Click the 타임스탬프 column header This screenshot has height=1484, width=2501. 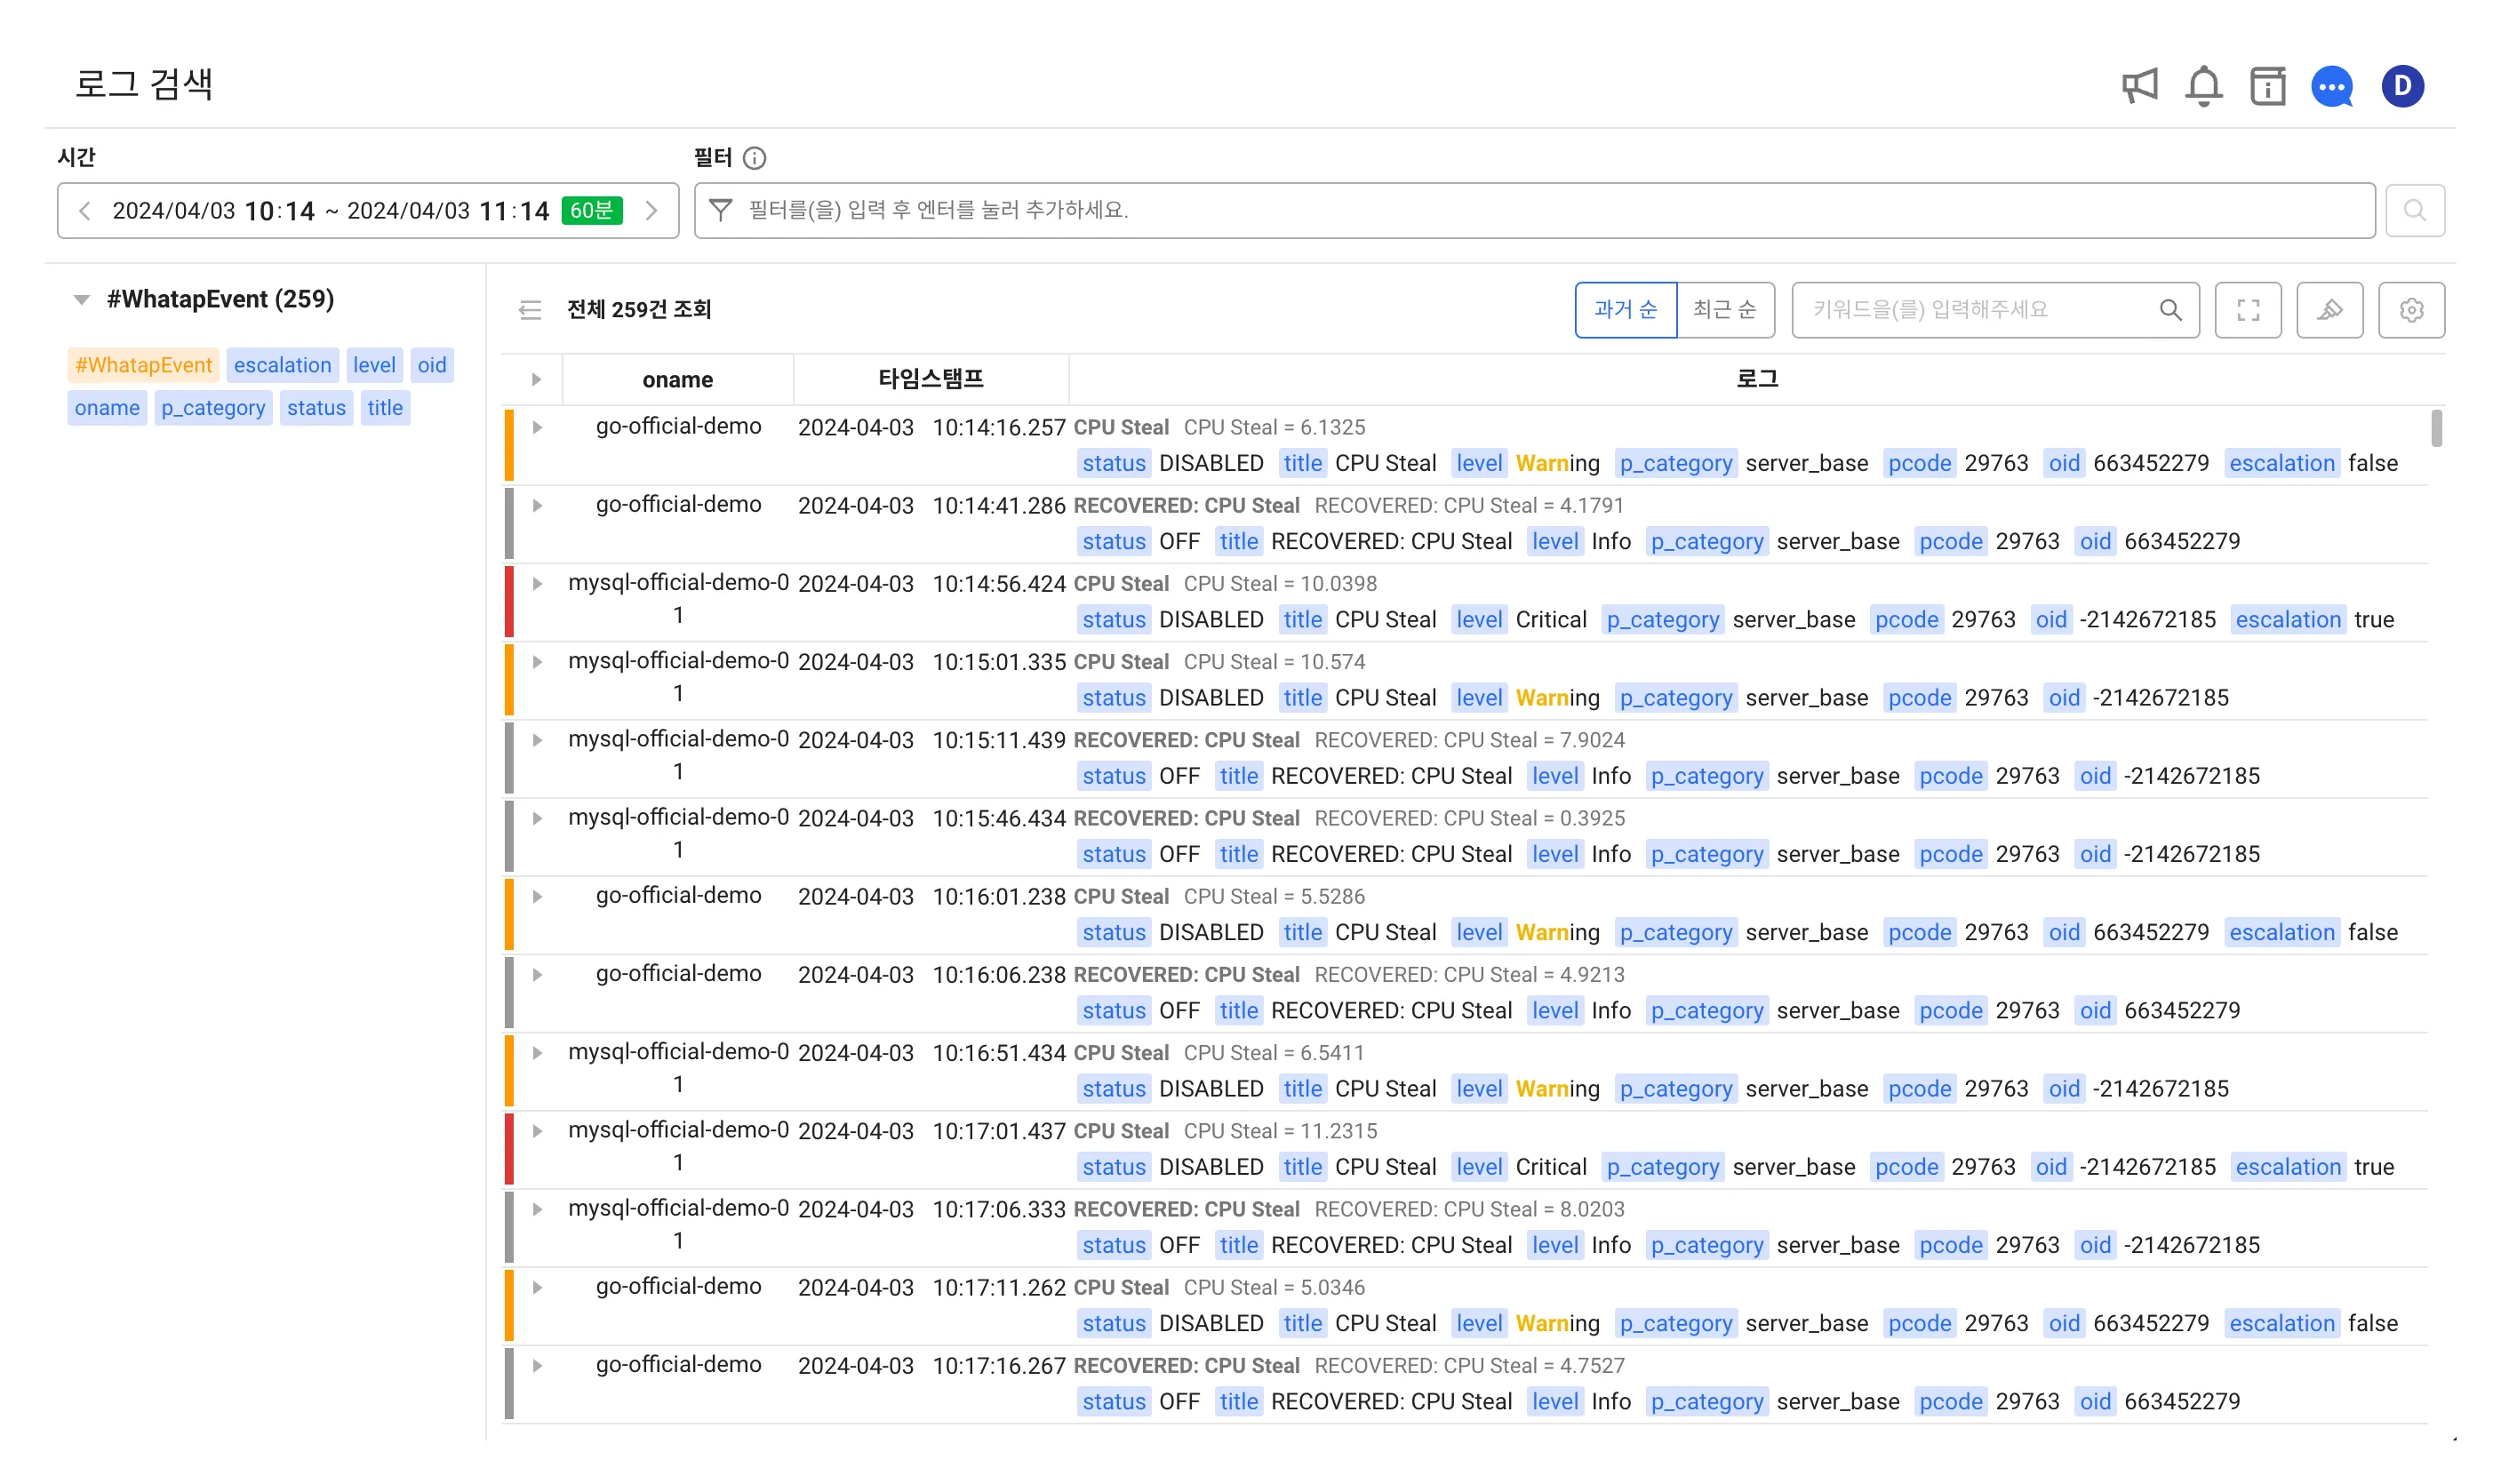tap(930, 379)
